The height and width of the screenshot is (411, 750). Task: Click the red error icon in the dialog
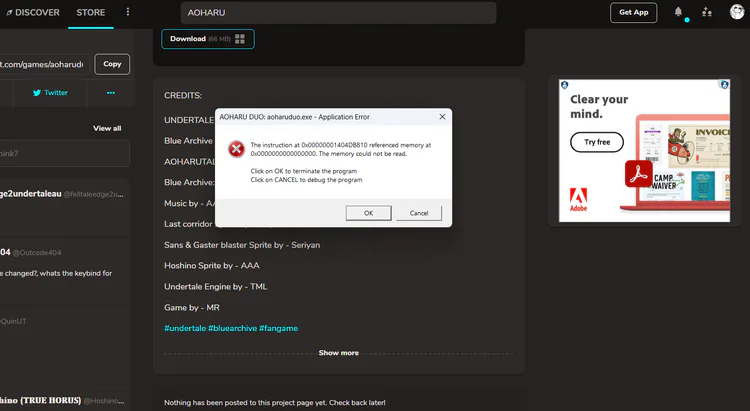pyautogui.click(x=236, y=149)
